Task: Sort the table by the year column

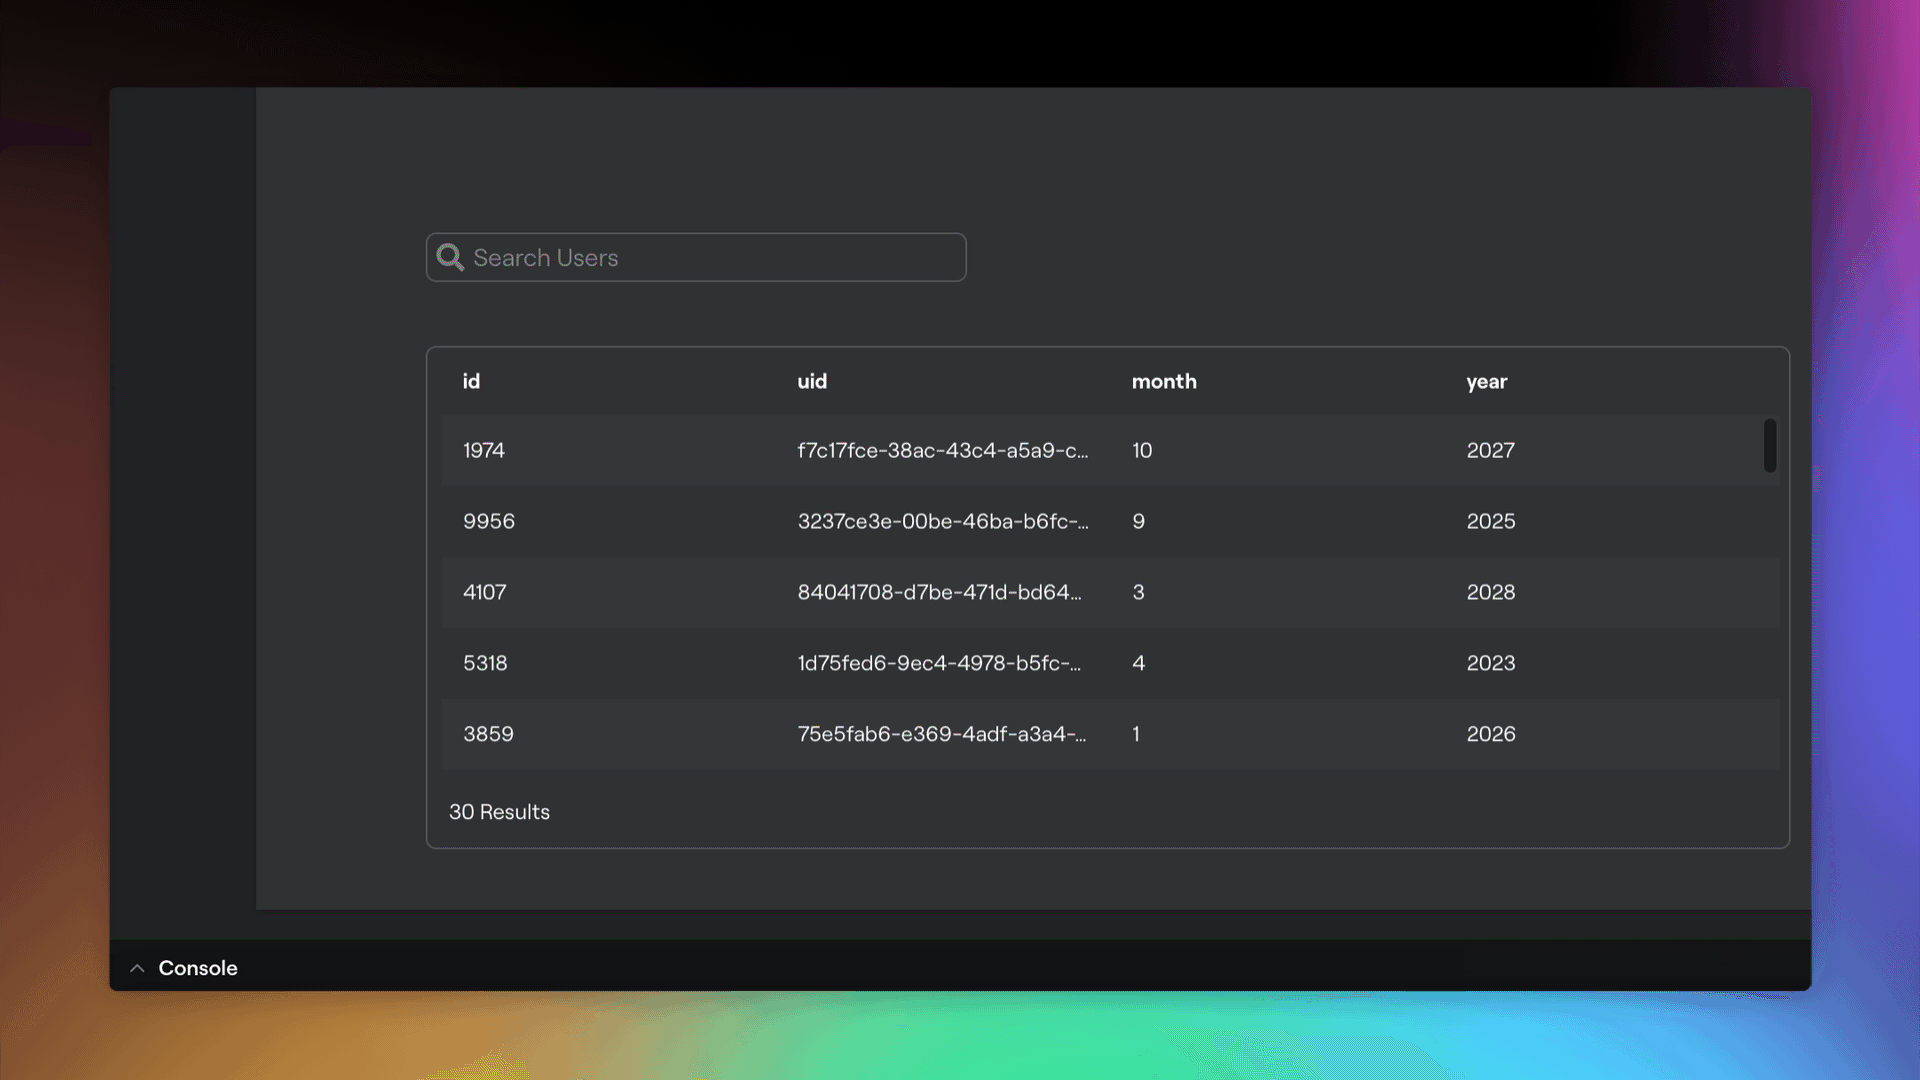Action: 1486,381
